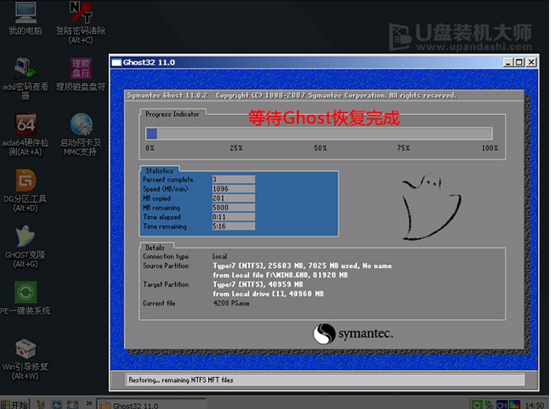This screenshot has width=551, height=409.
Task: Open the GHOST克隆 ghost icon
Action: pos(25,247)
